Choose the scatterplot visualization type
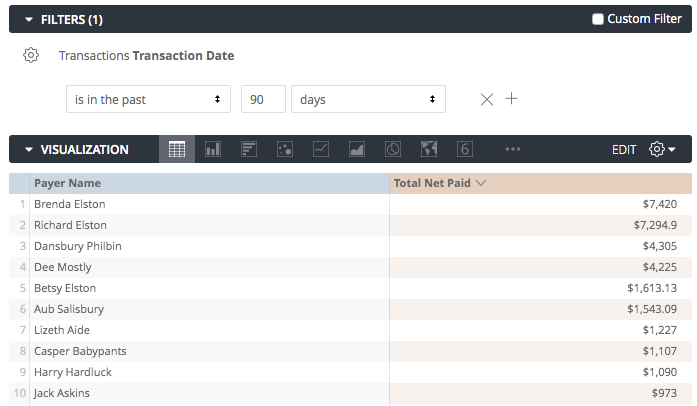This screenshot has width=697, height=406. pos(285,149)
